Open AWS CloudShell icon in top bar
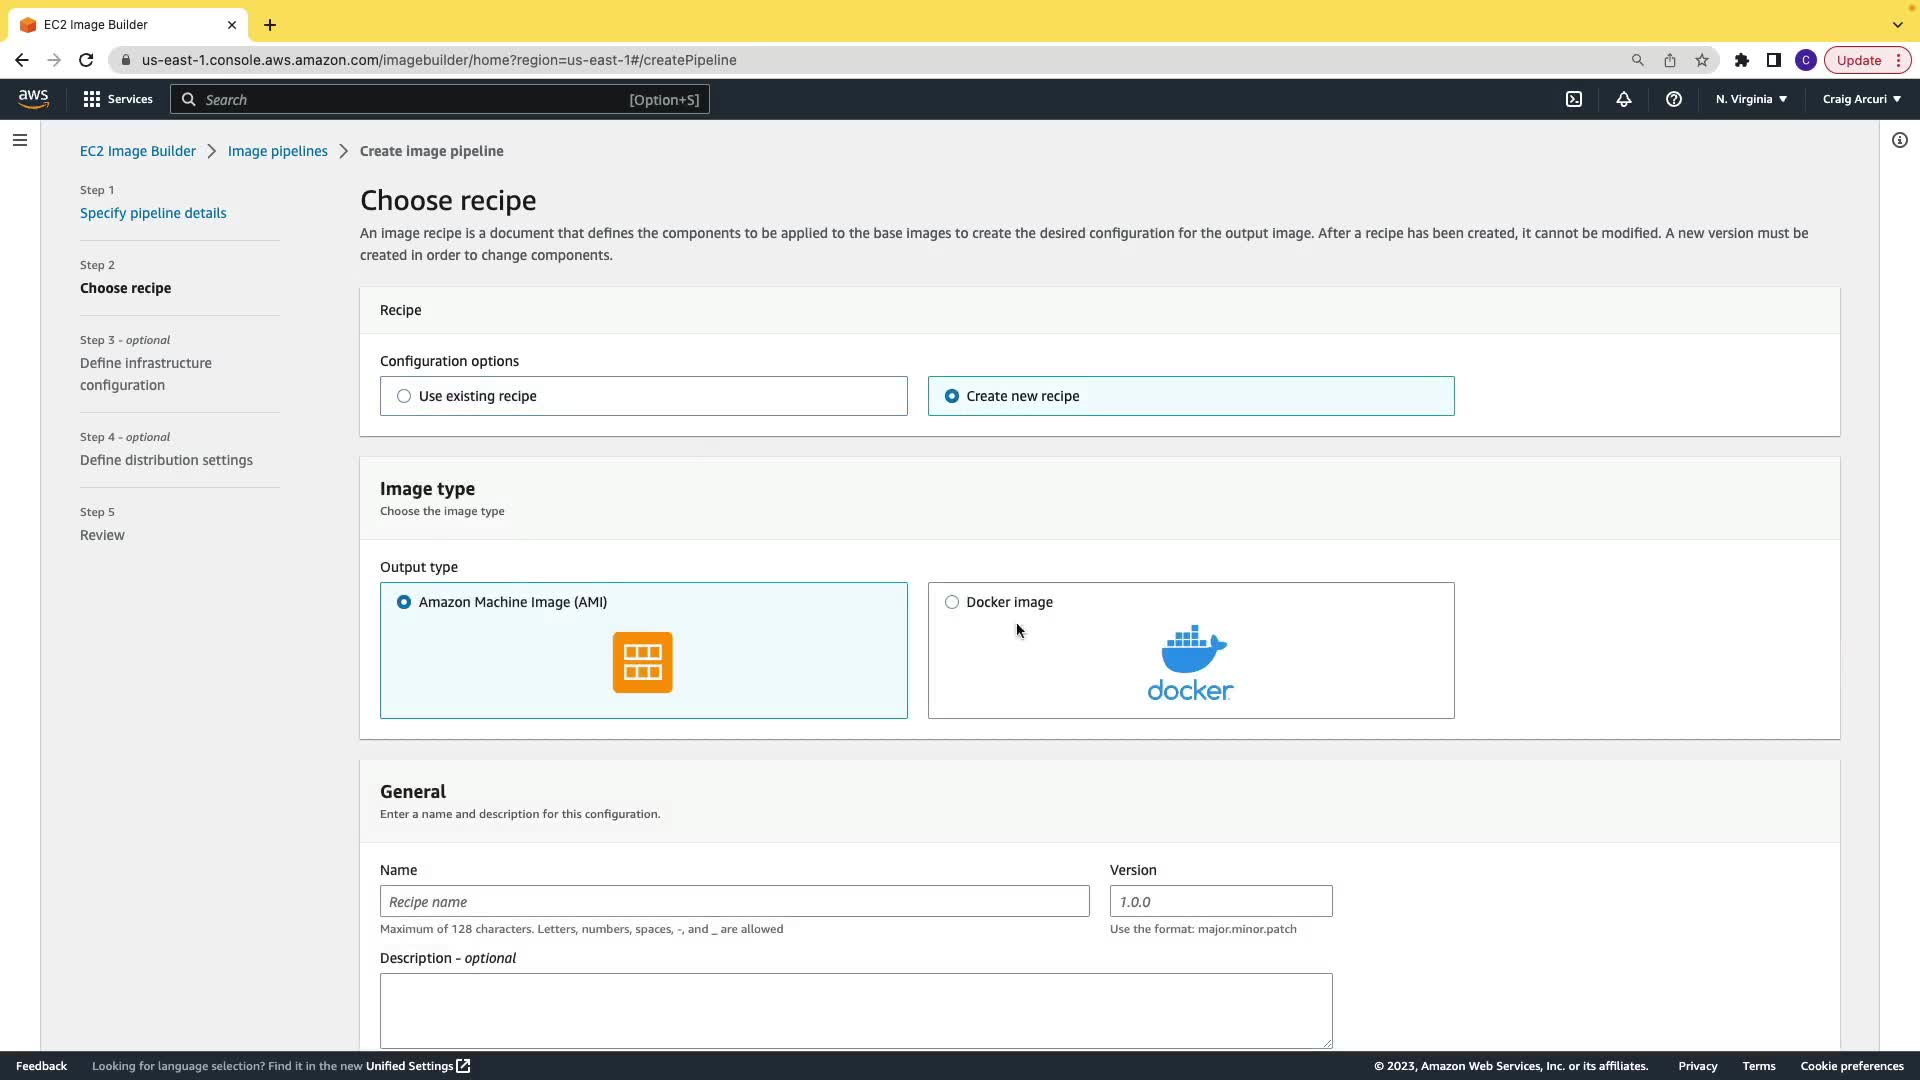The width and height of the screenshot is (1920, 1080). click(x=1574, y=99)
